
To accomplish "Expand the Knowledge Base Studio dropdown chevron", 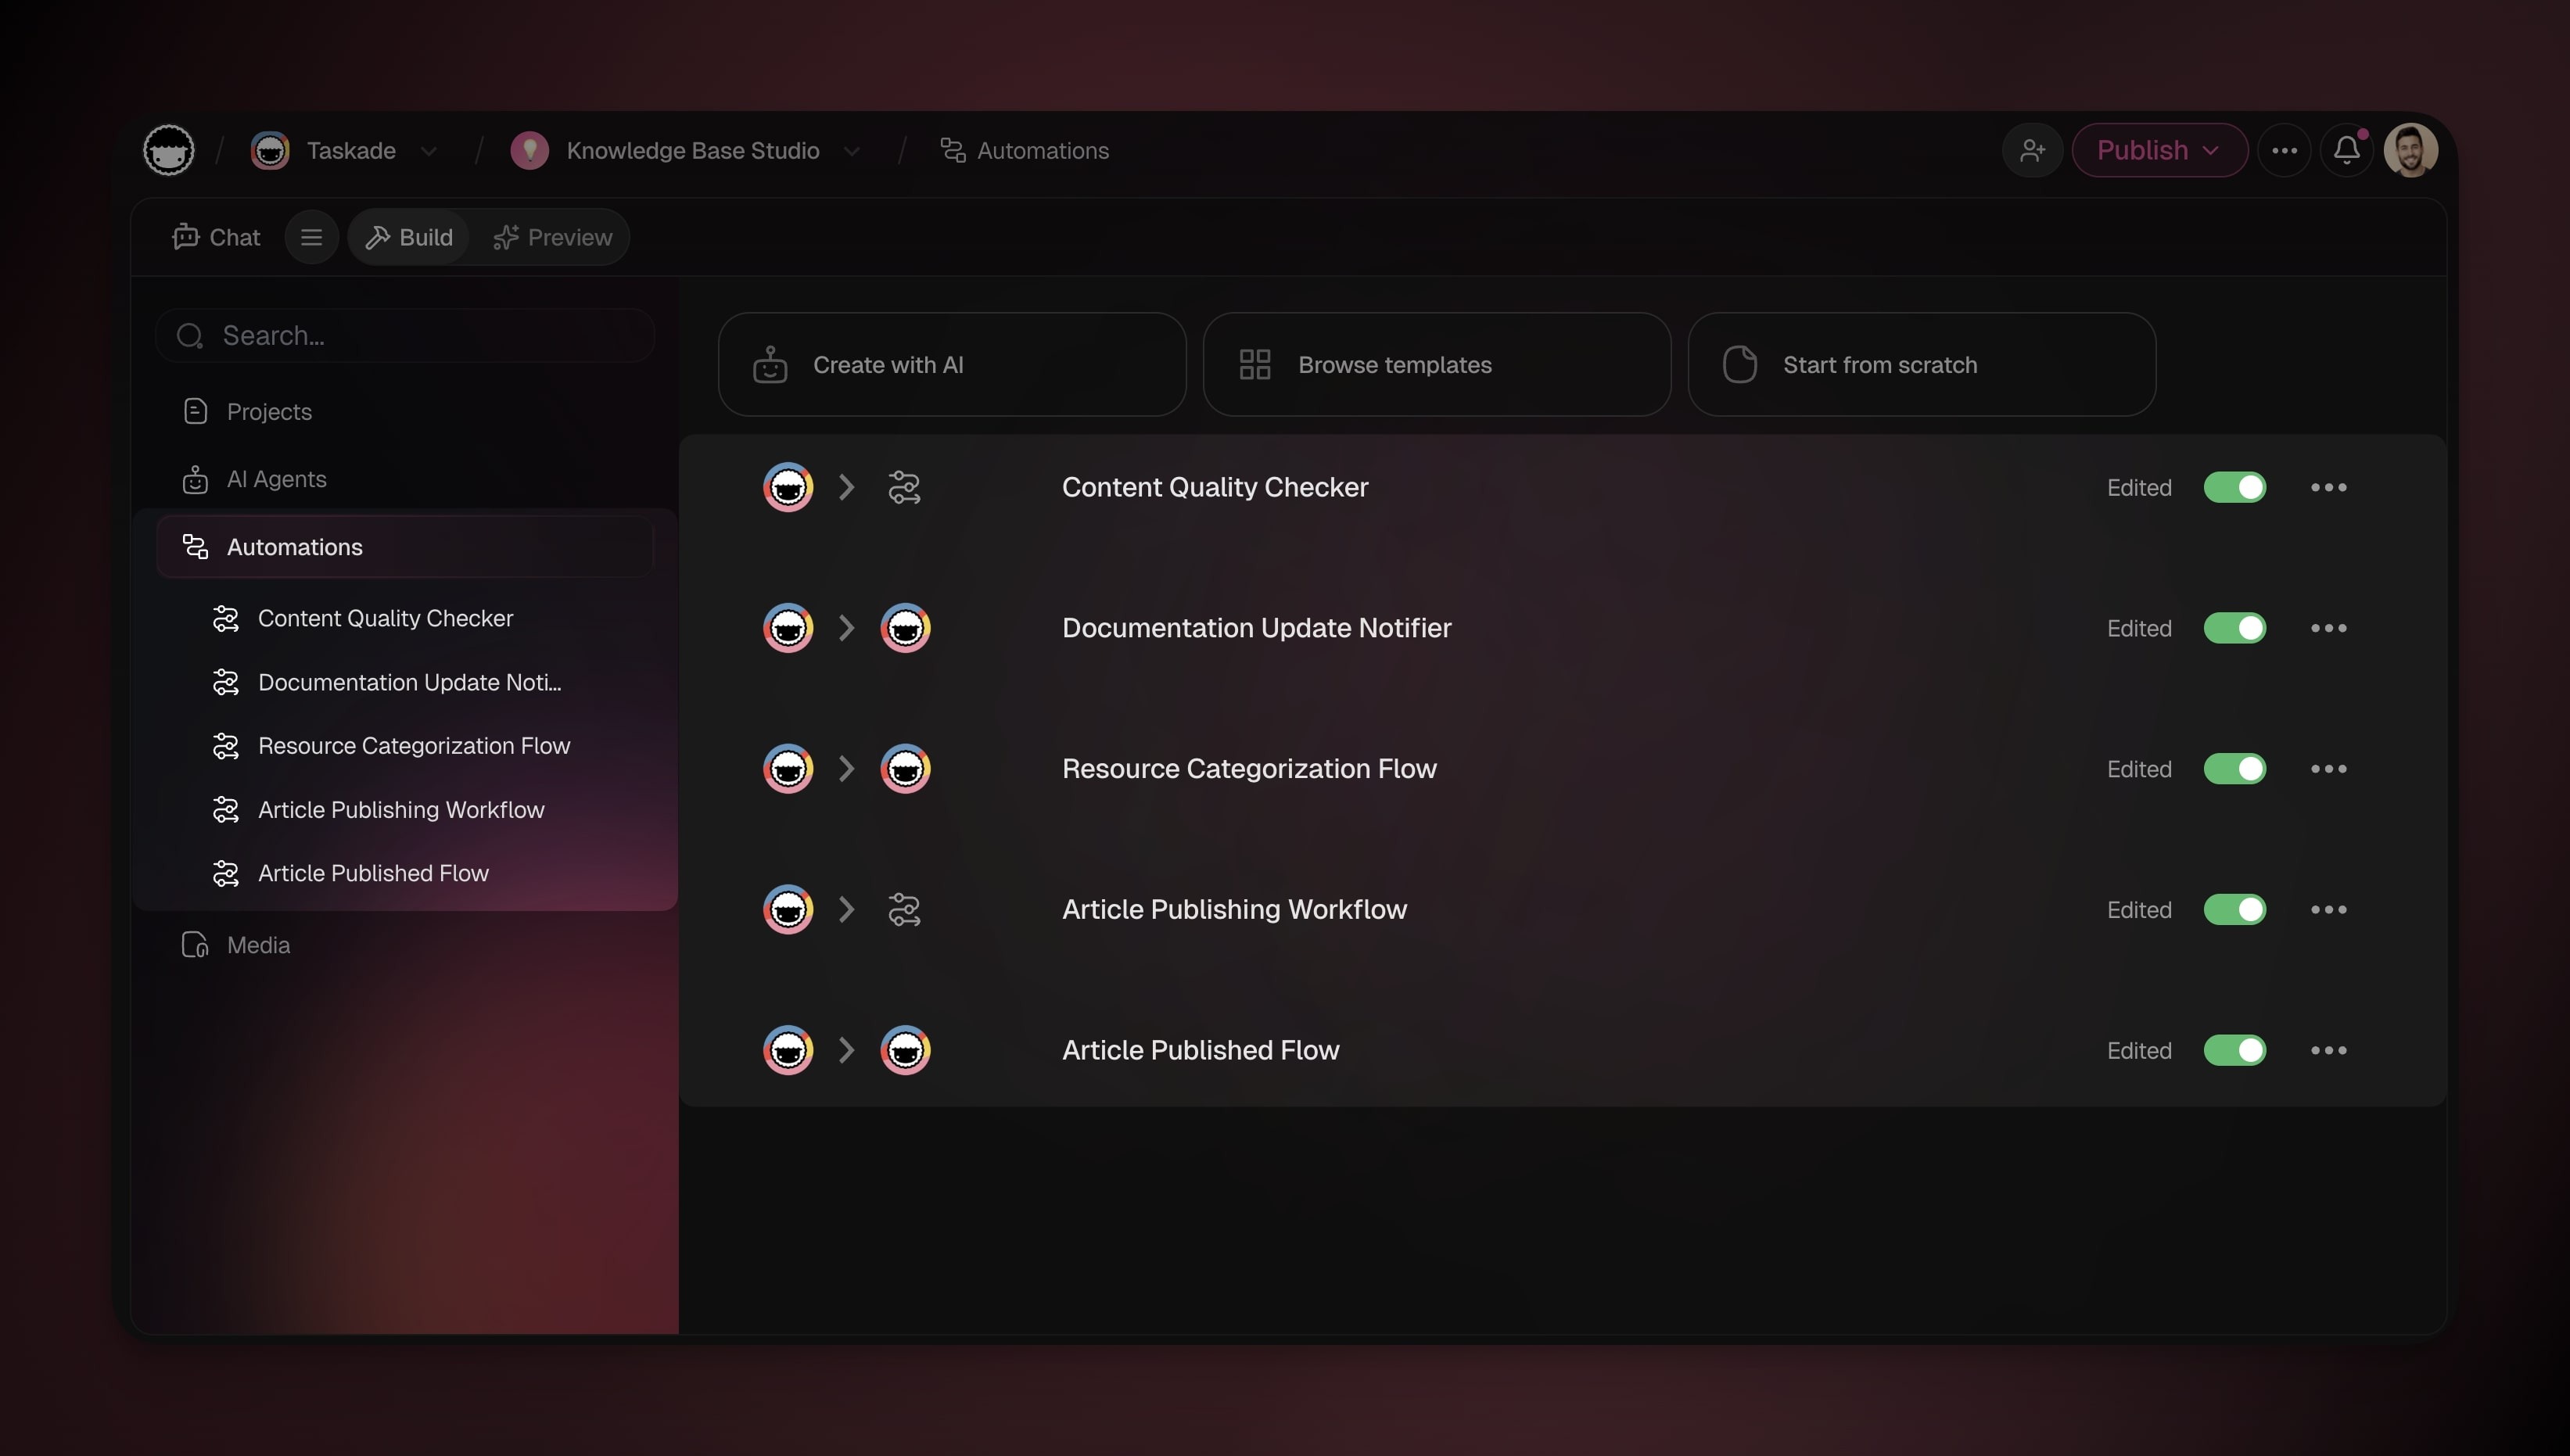I will coord(852,151).
